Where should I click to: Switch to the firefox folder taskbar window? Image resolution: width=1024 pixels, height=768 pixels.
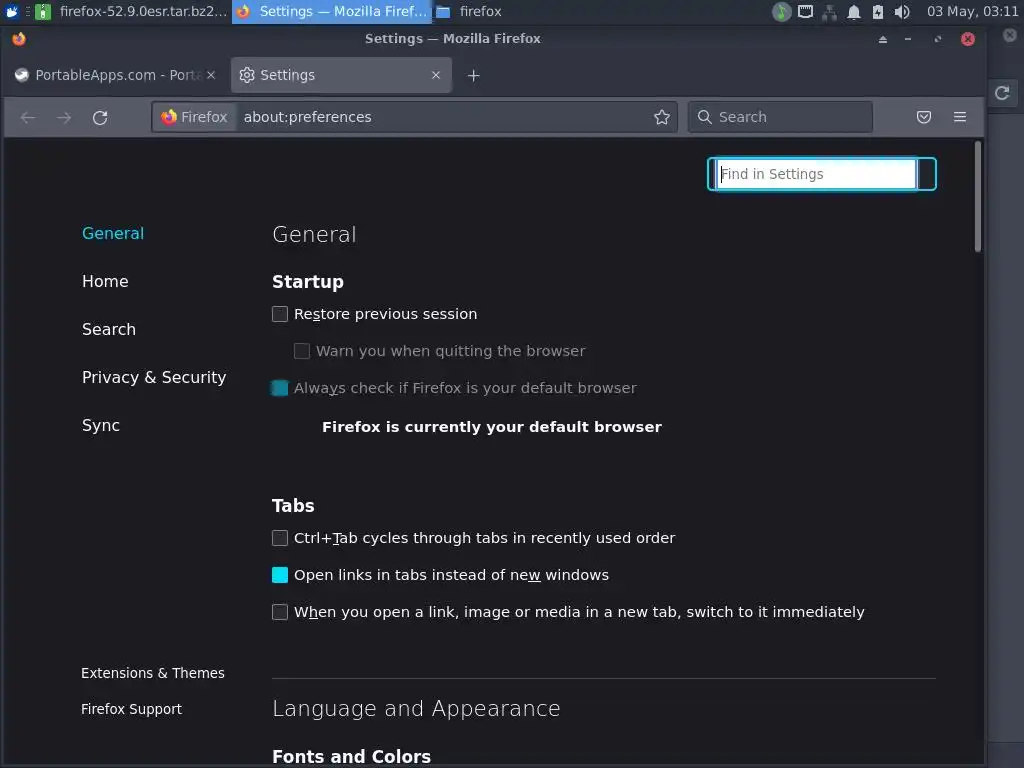[x=470, y=12]
